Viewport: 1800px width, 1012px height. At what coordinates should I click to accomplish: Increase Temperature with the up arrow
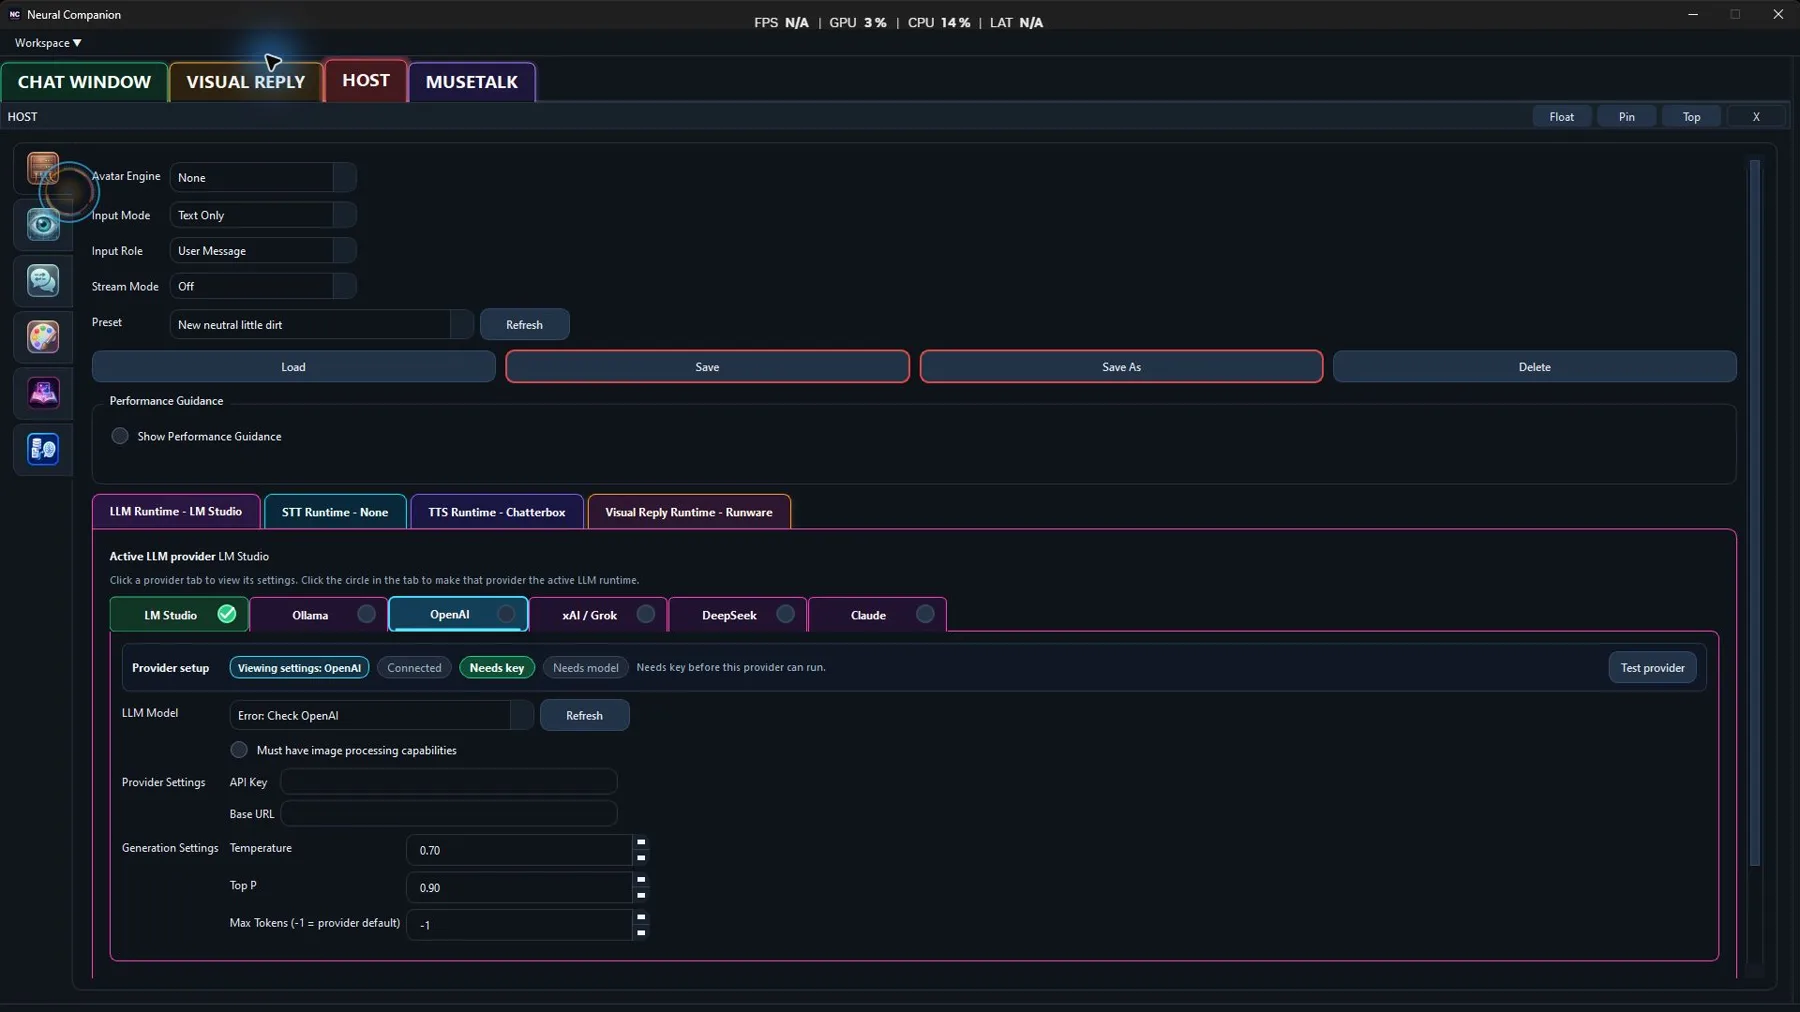tap(641, 842)
